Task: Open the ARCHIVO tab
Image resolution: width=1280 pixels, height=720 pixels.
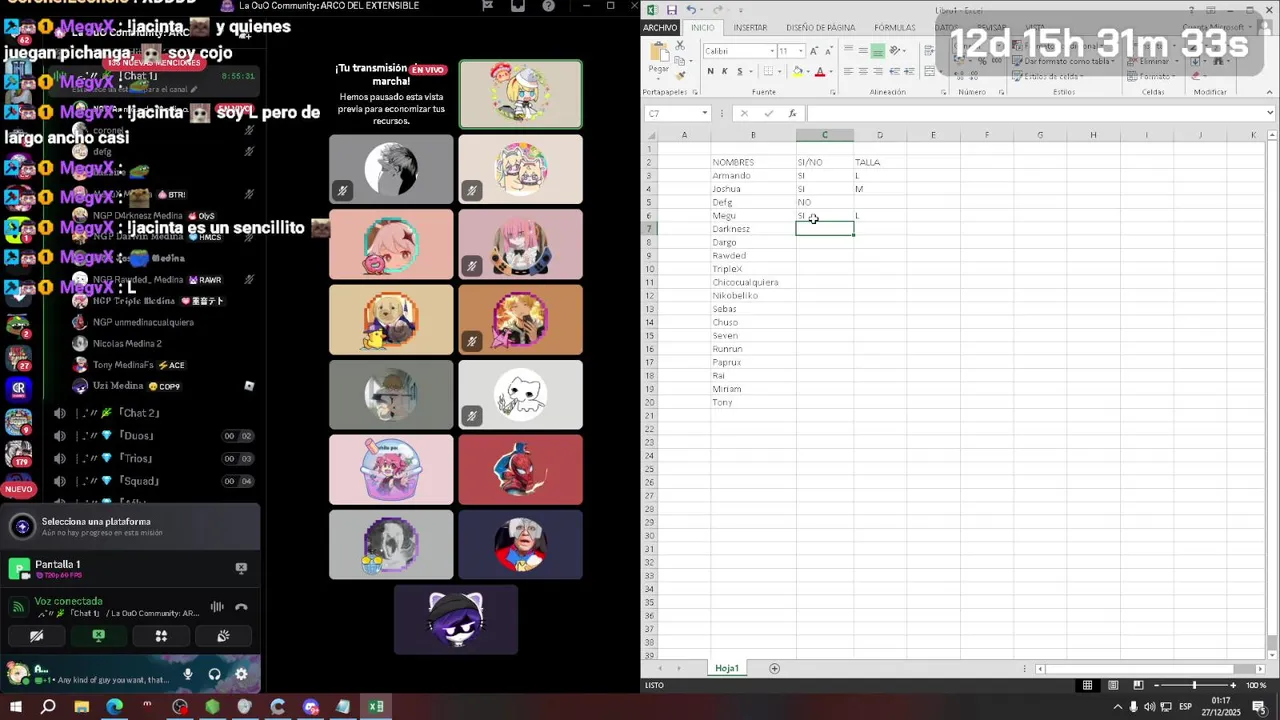Action: point(660,28)
